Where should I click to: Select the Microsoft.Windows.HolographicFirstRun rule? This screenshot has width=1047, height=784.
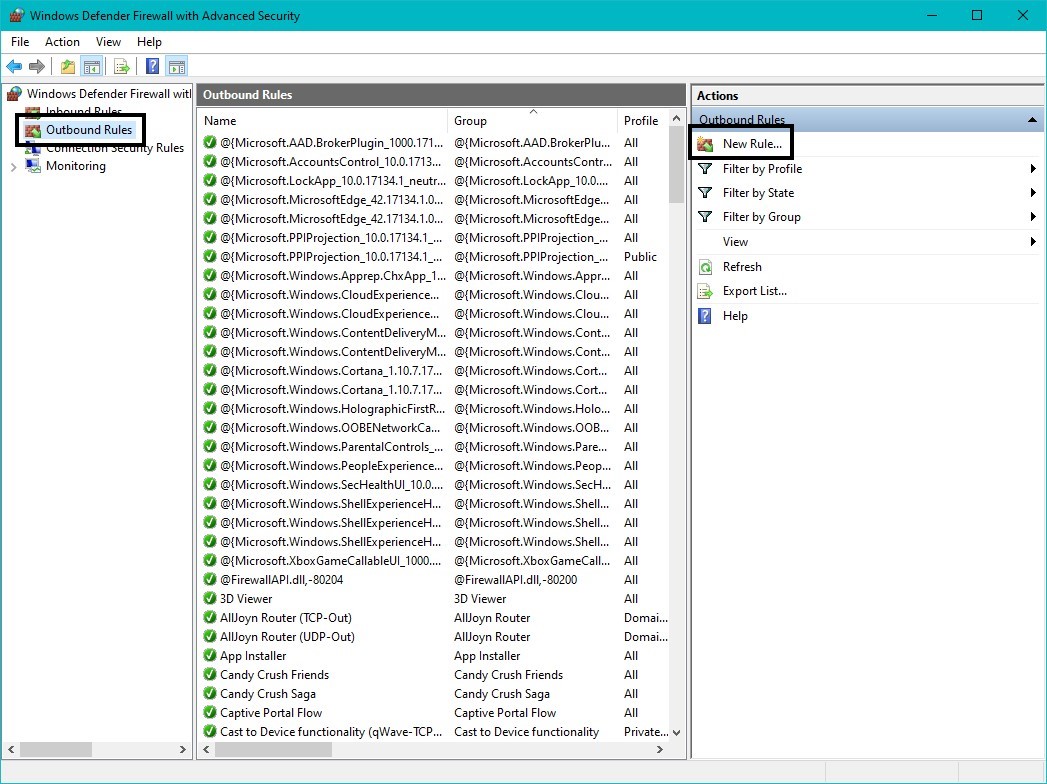click(x=434, y=409)
